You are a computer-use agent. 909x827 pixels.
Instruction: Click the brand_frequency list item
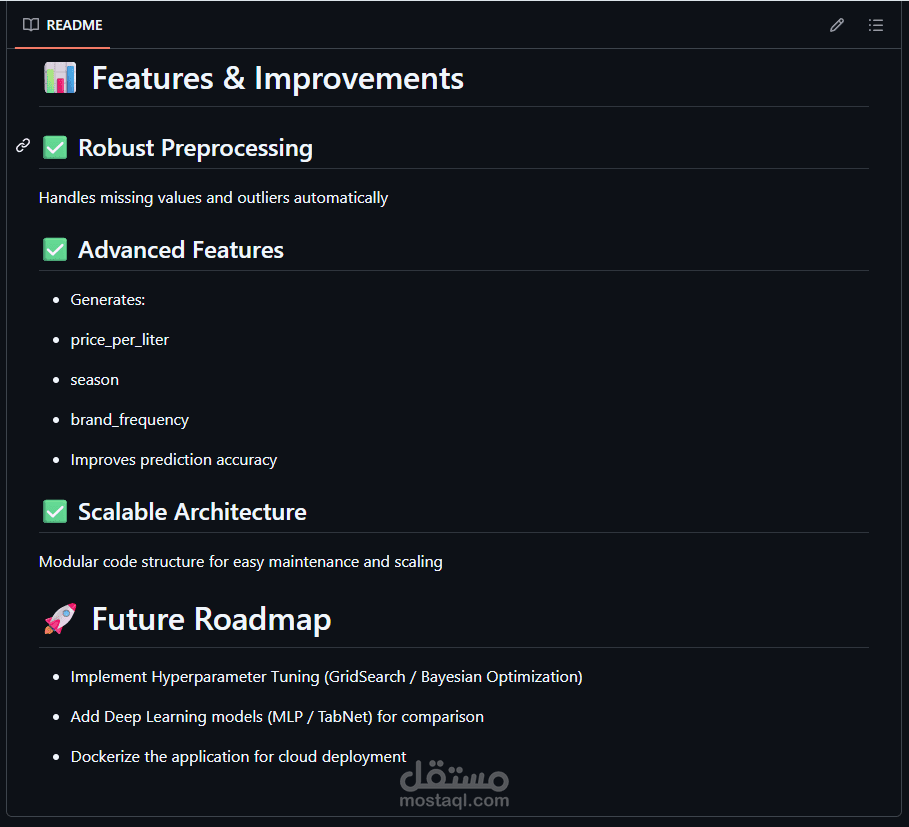(x=130, y=420)
